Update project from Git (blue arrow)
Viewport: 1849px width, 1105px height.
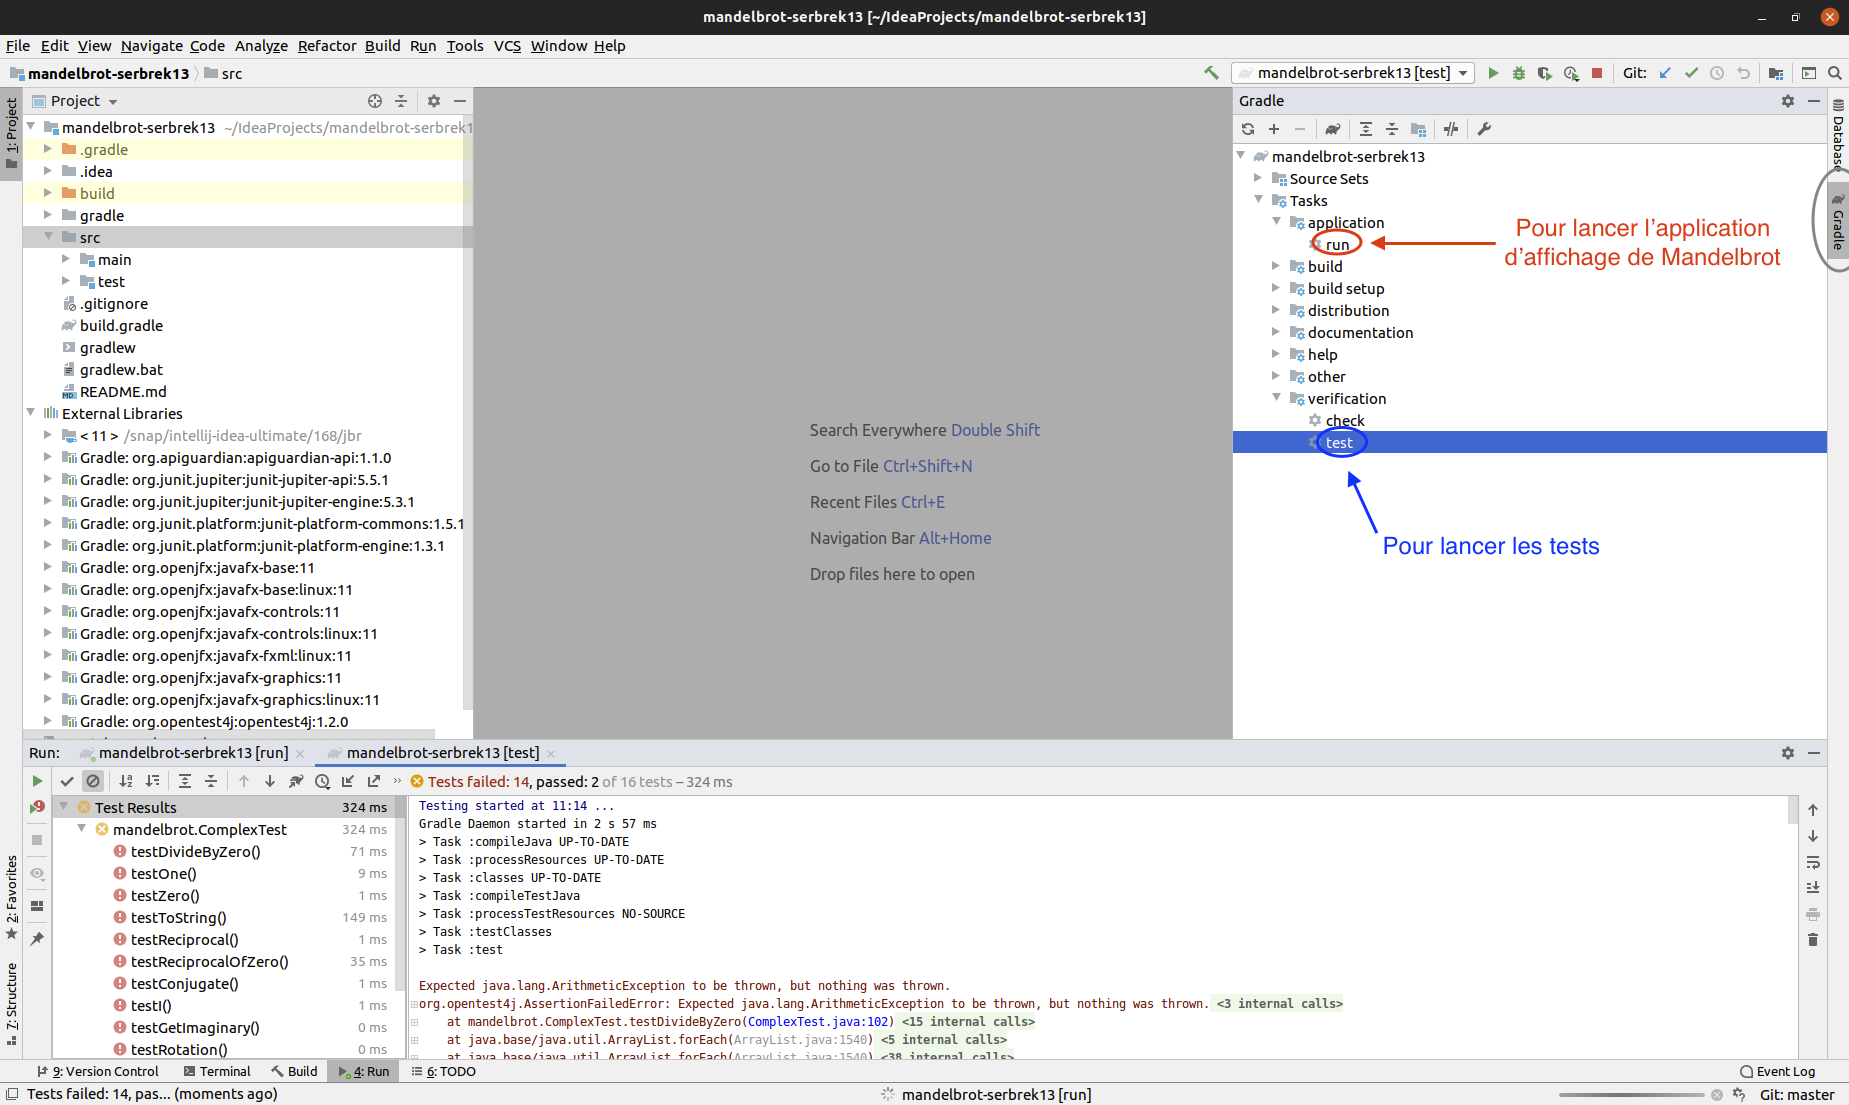pos(1665,73)
